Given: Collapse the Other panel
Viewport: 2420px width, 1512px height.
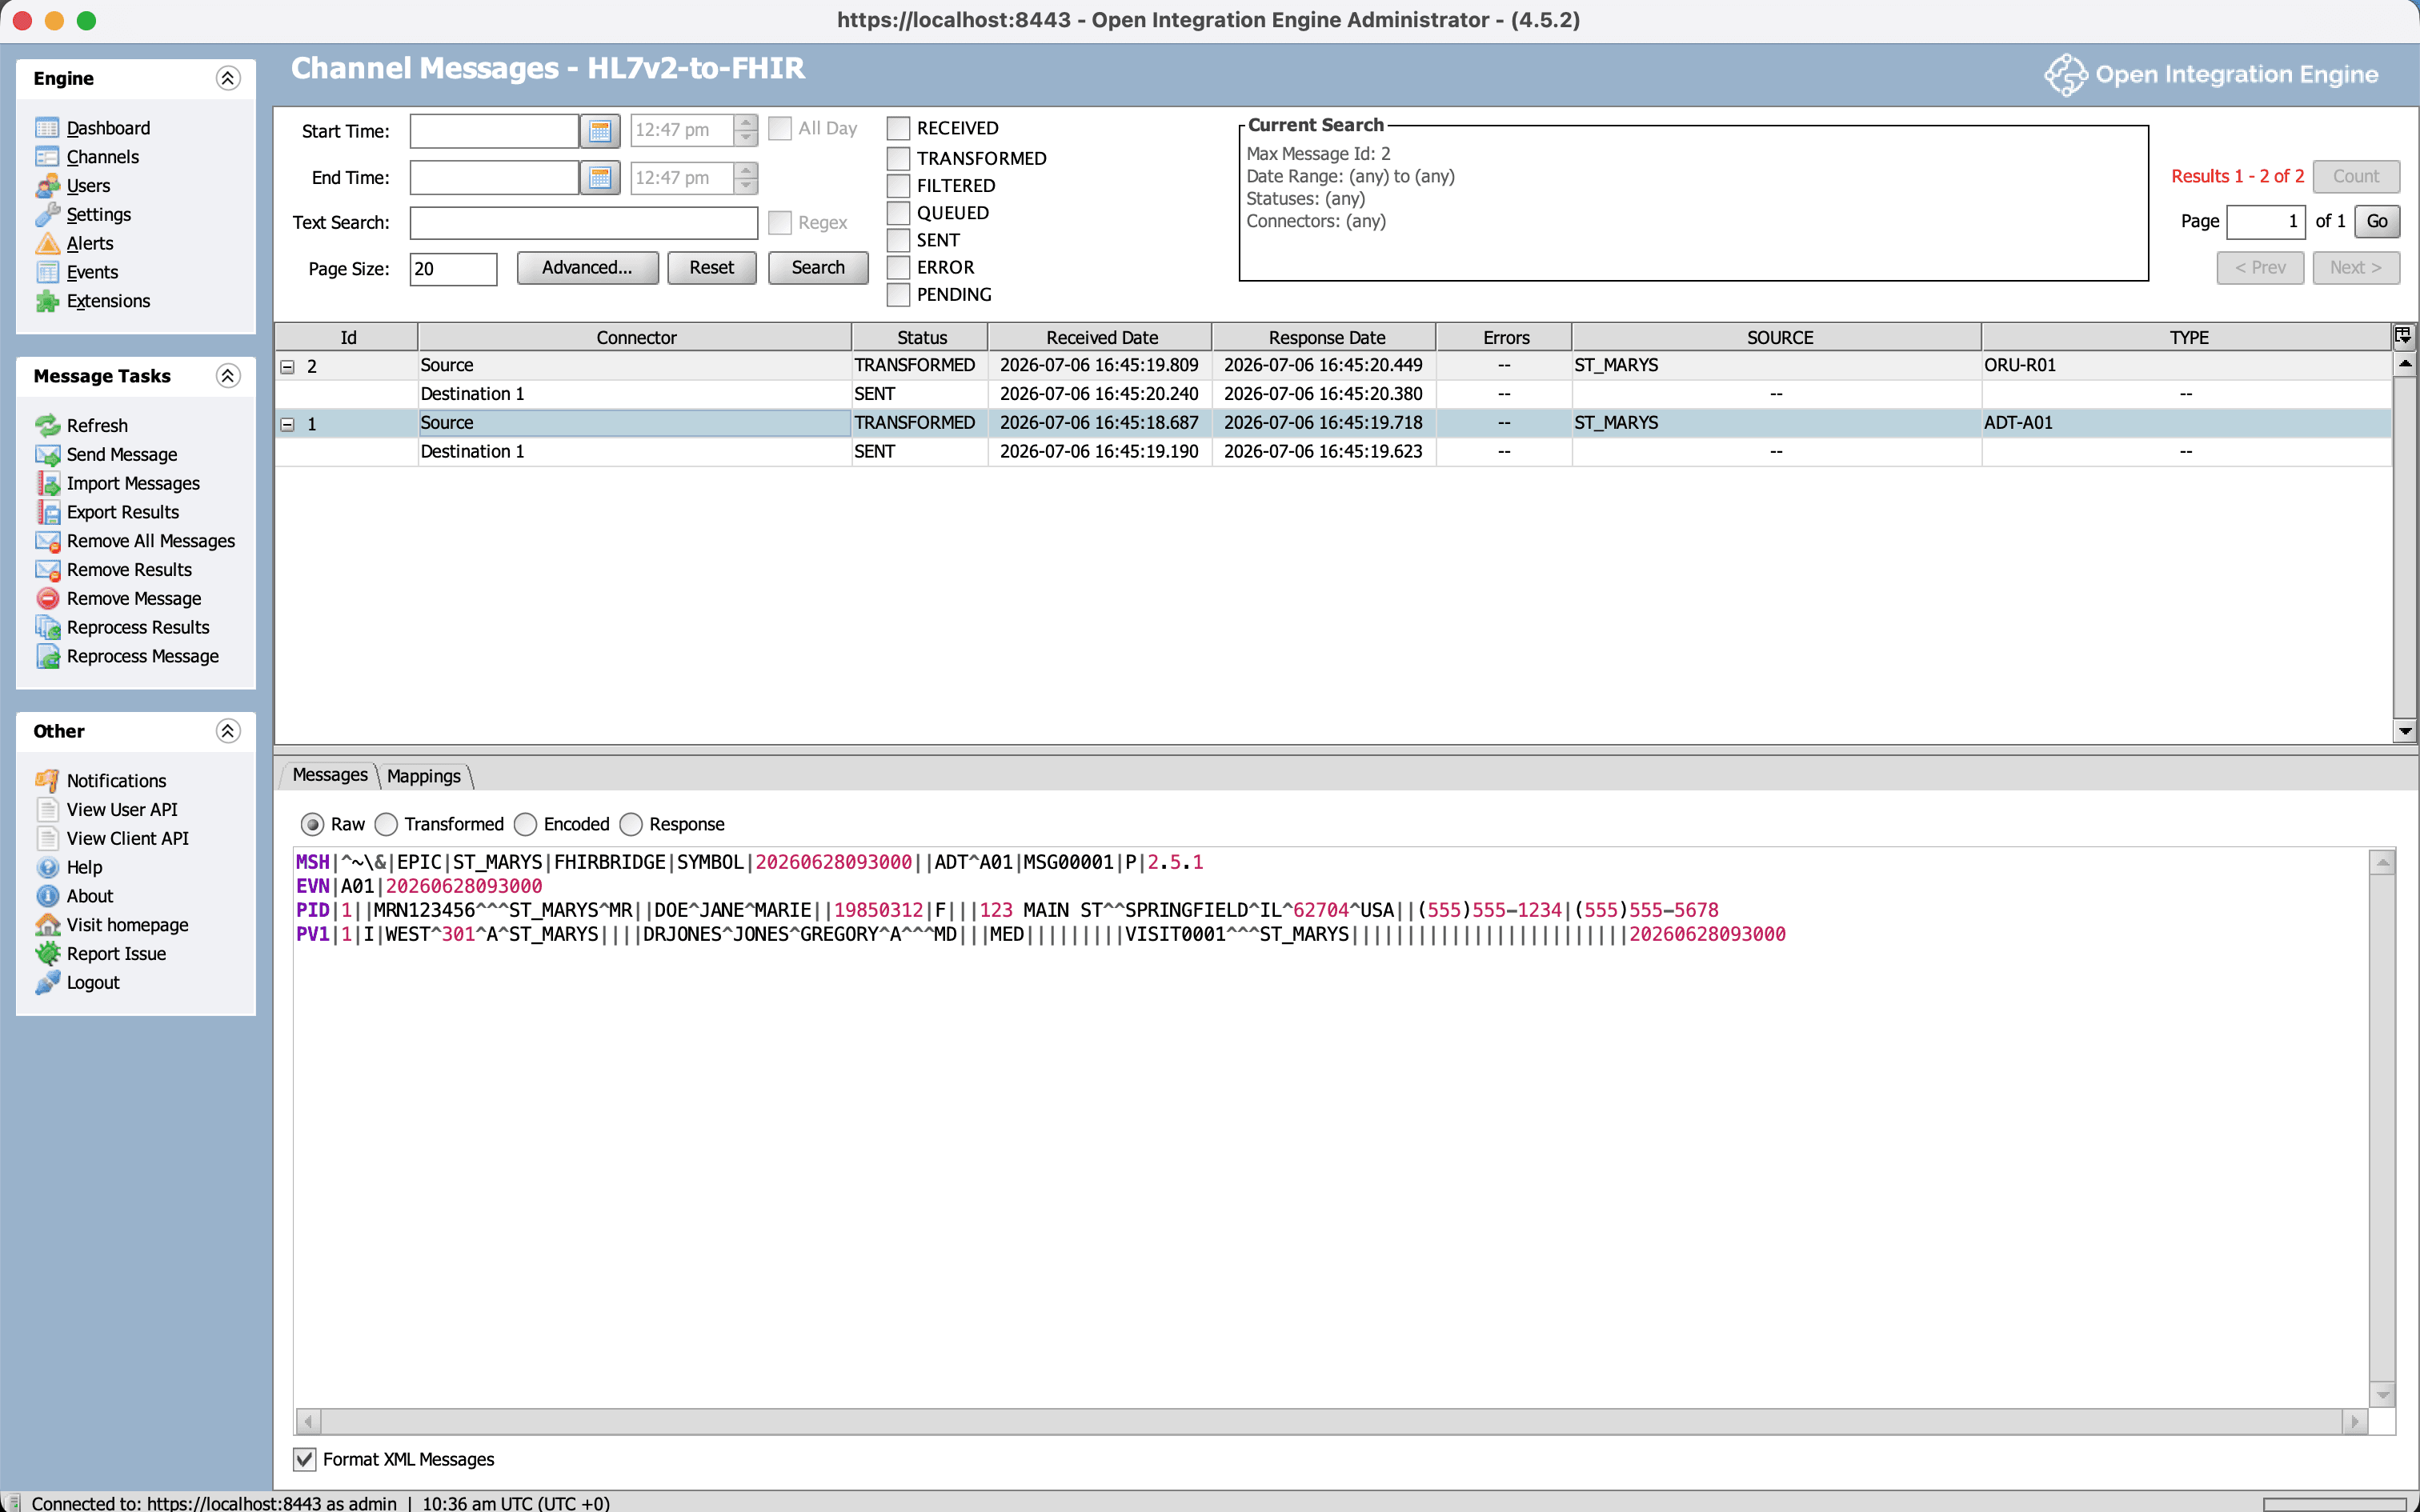Looking at the screenshot, I should (x=228, y=731).
